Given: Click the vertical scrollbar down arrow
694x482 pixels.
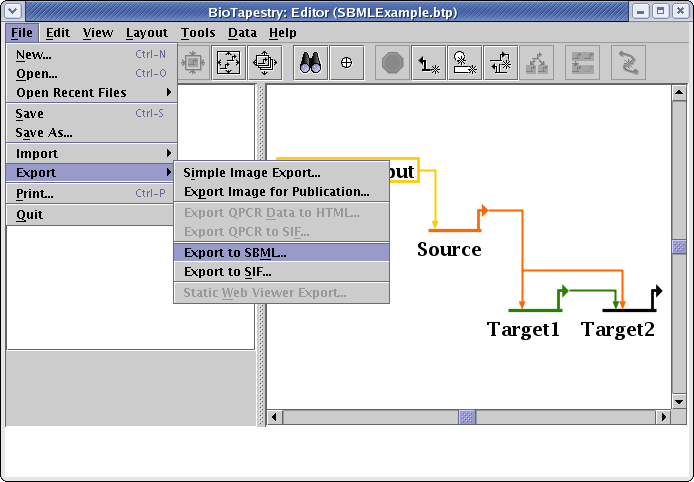Looking at the screenshot, I should pos(679,400).
